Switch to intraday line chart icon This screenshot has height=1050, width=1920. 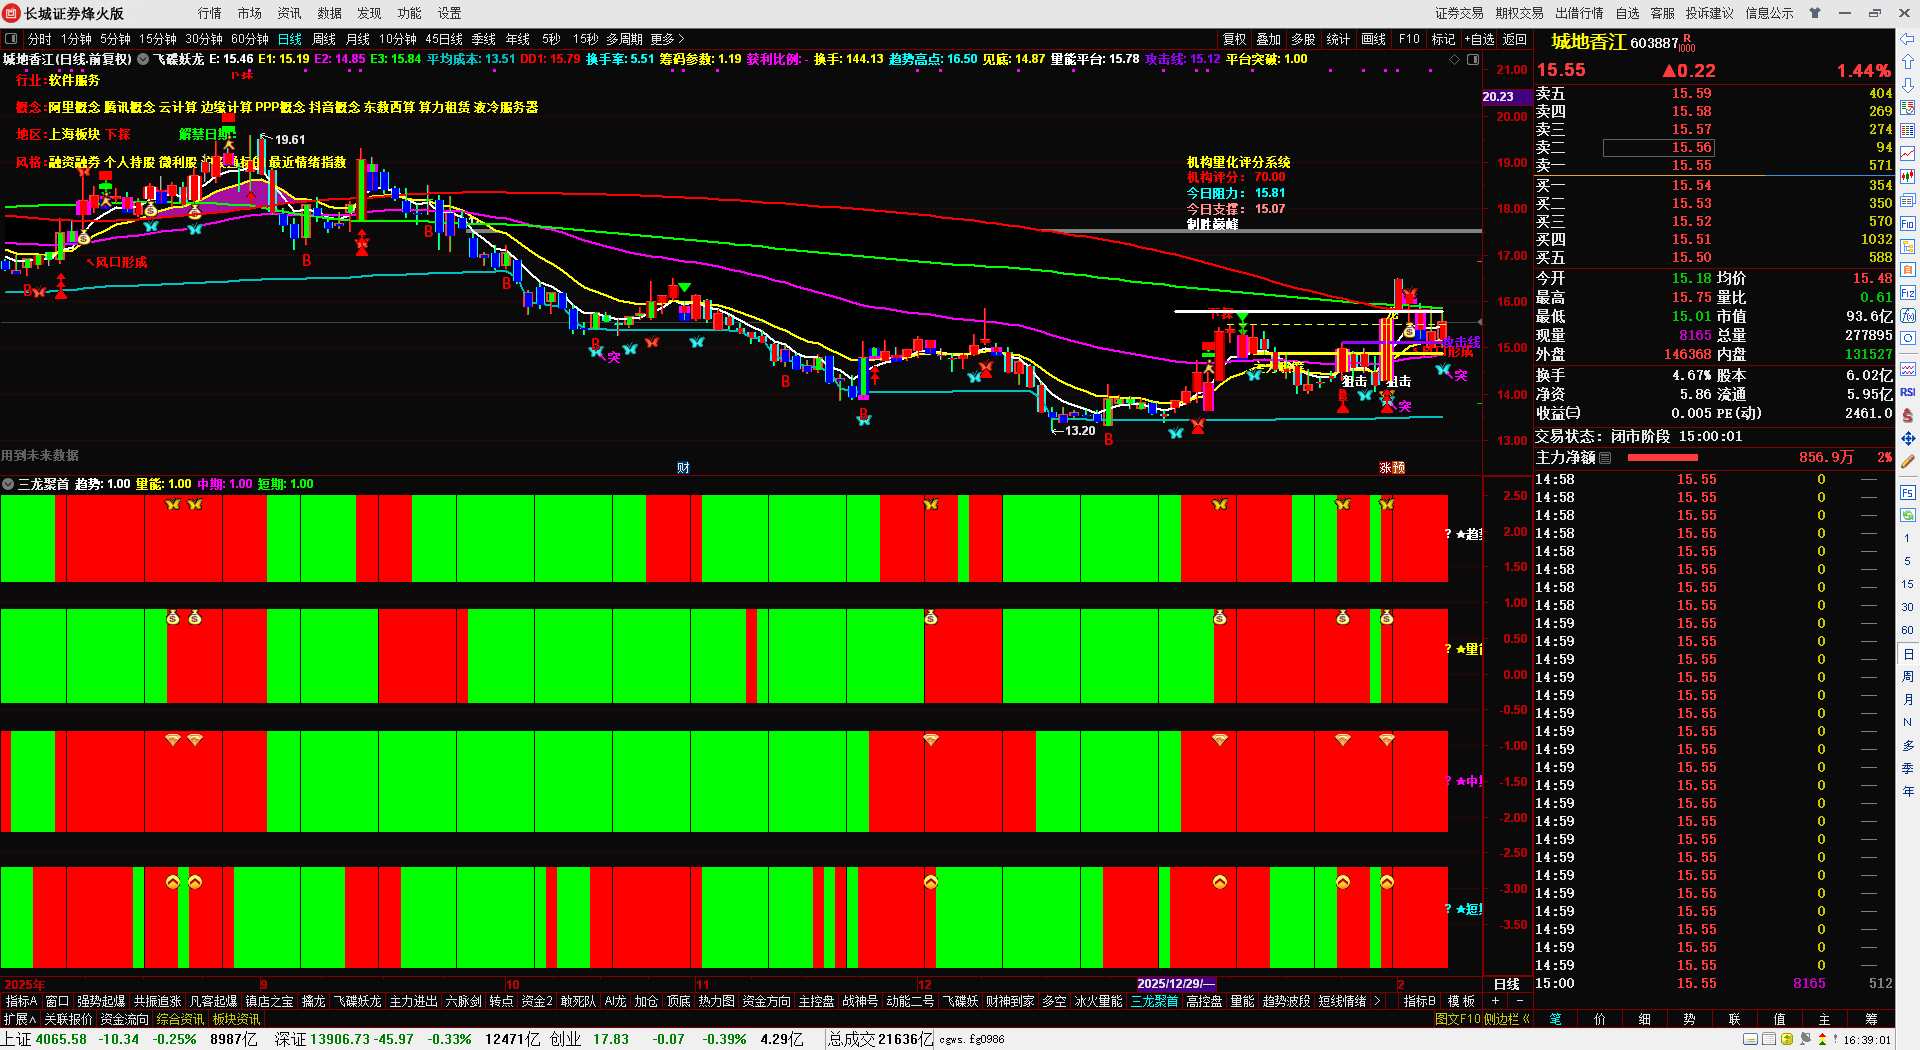(x=1908, y=154)
